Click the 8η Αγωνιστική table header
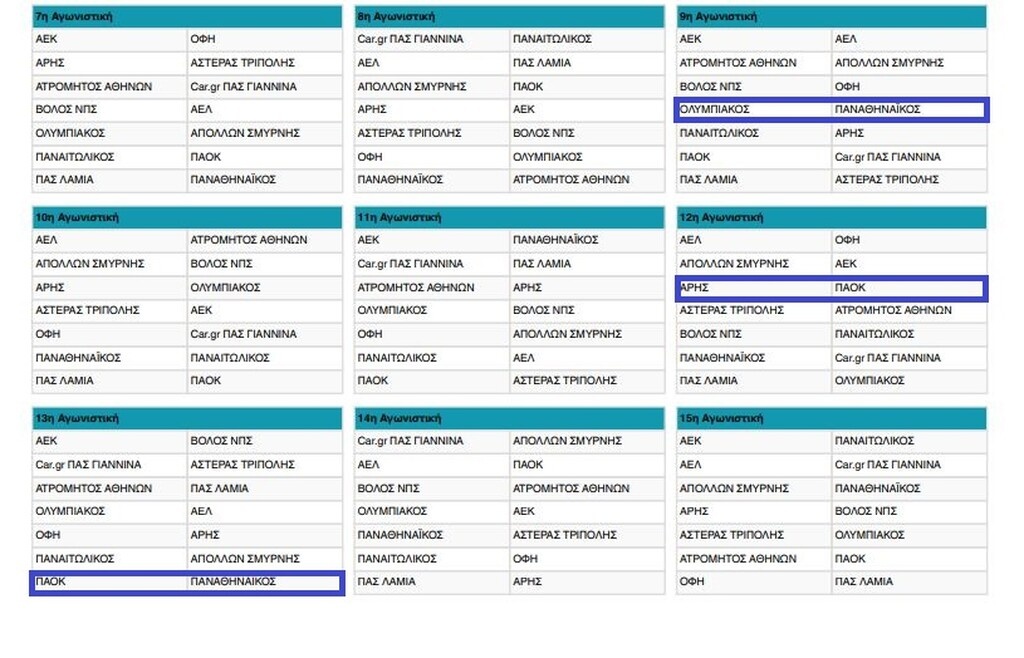 509,17
